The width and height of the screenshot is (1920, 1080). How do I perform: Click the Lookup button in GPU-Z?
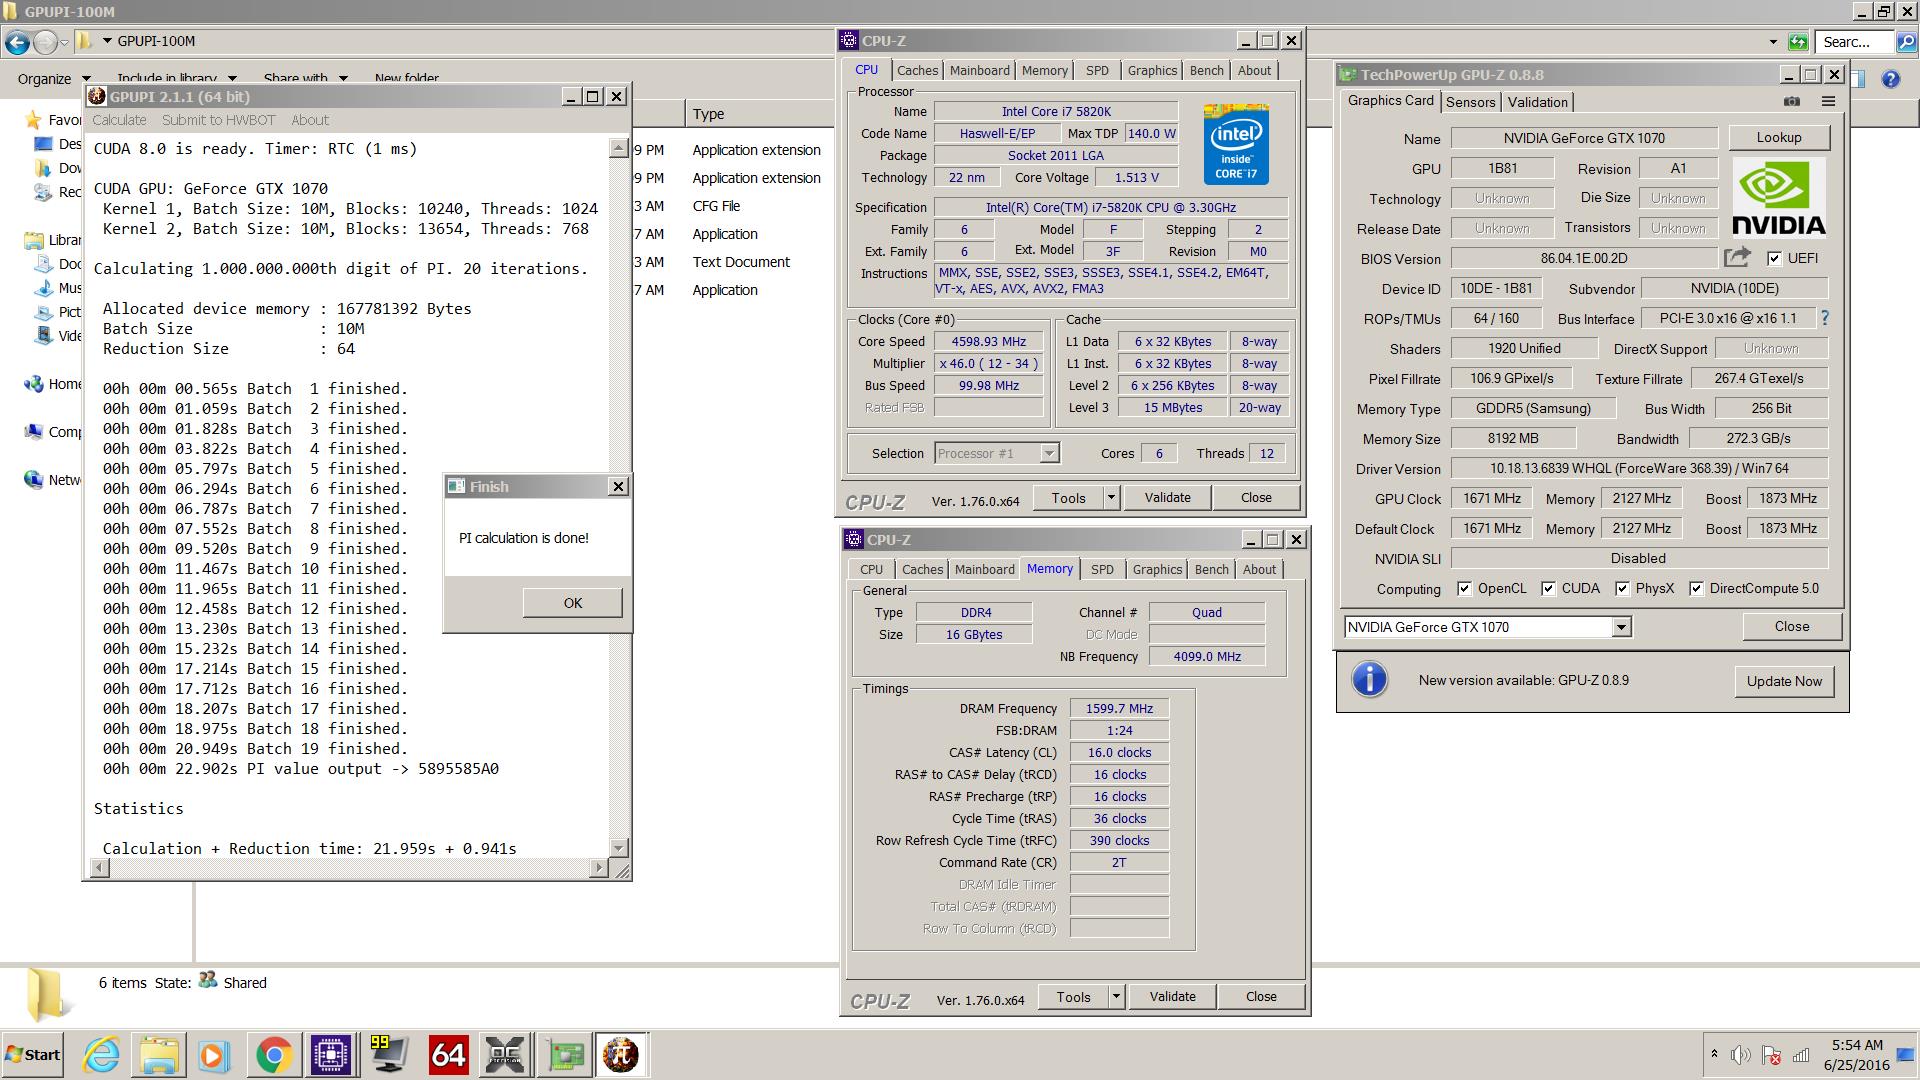1779,138
